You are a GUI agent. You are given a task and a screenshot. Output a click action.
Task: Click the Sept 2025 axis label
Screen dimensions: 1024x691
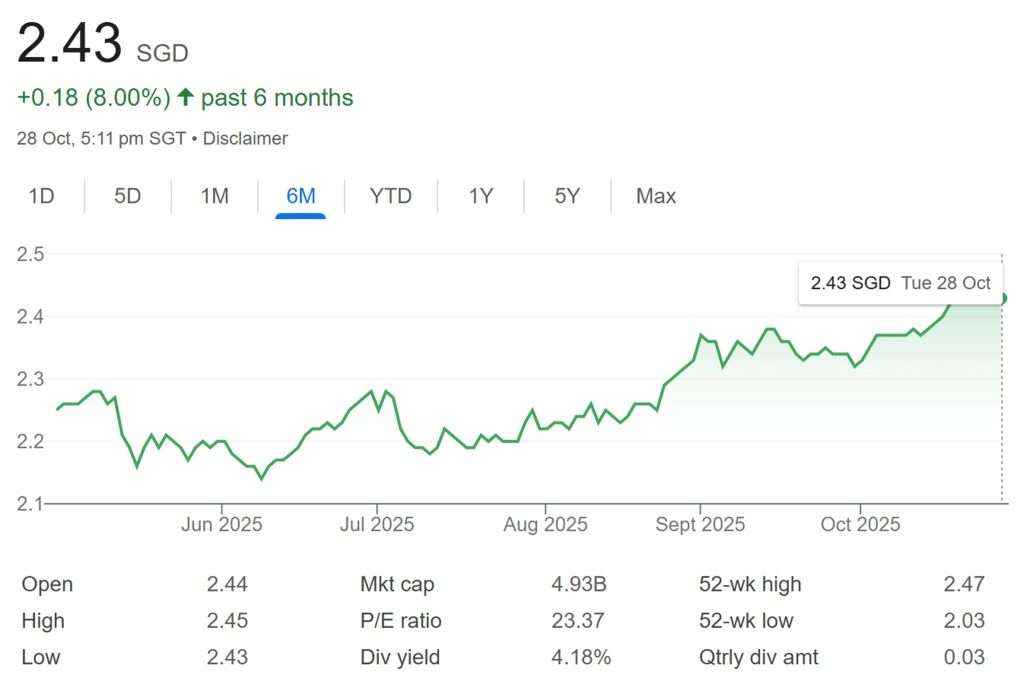point(700,524)
